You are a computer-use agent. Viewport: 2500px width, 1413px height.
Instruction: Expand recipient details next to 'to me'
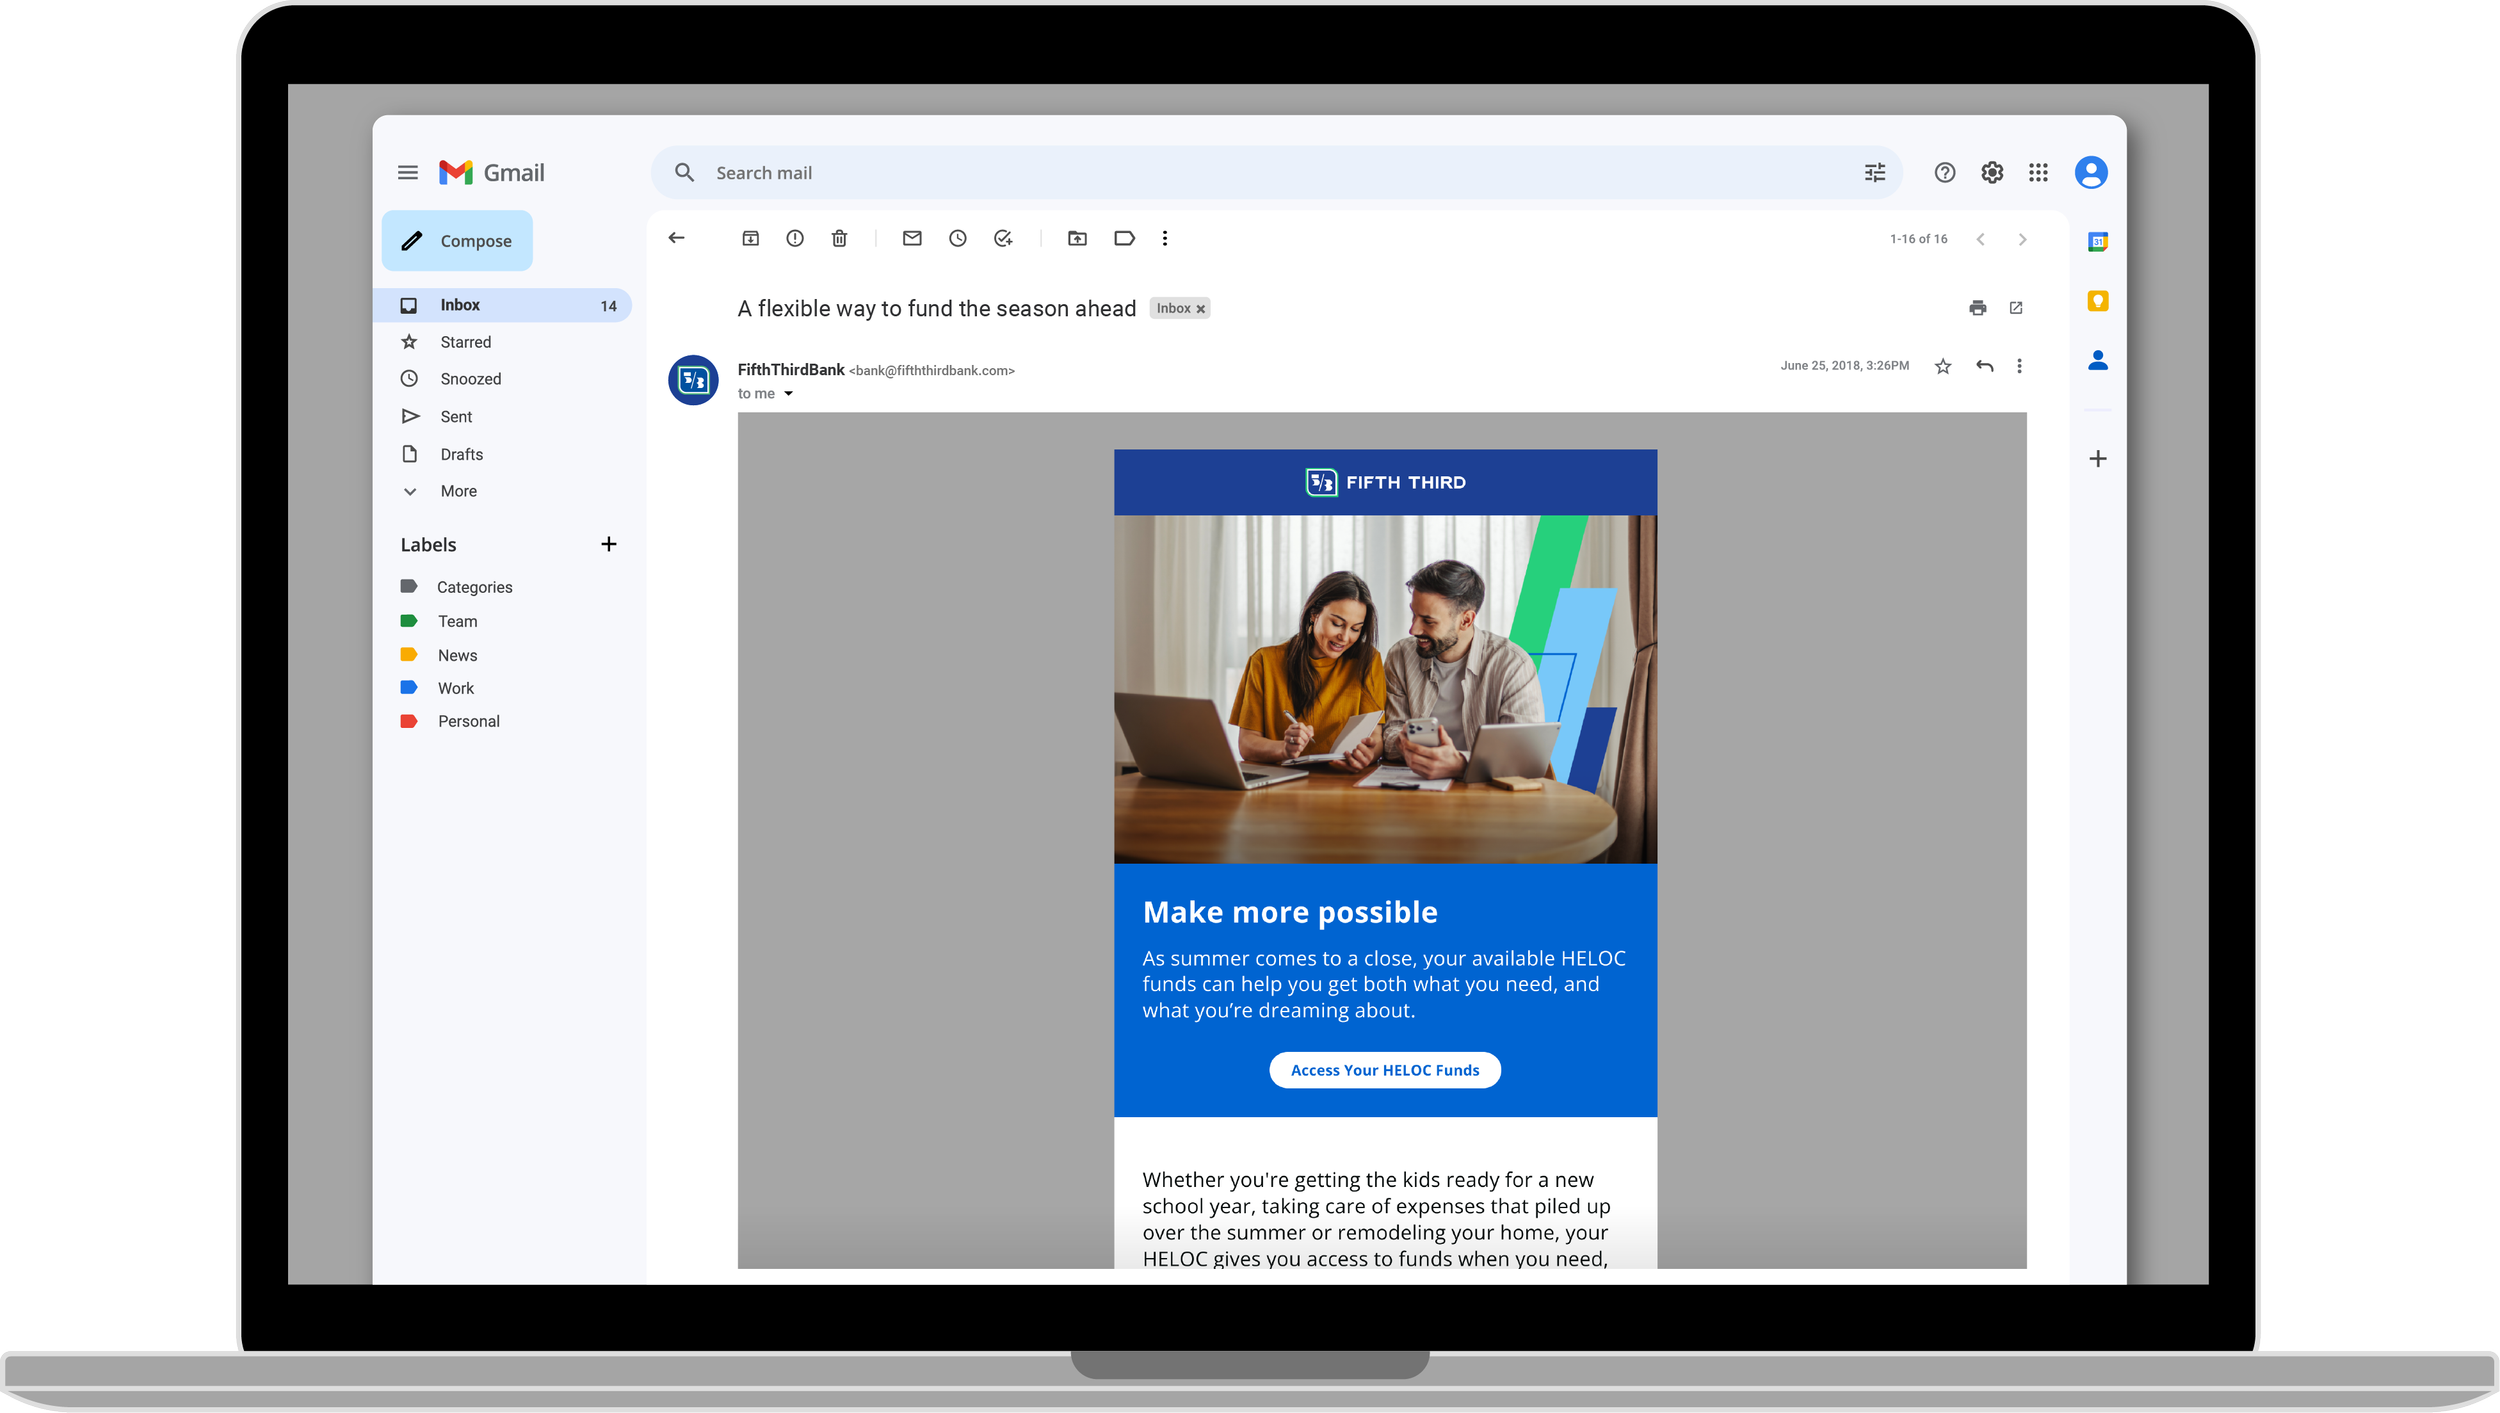[x=788, y=394]
